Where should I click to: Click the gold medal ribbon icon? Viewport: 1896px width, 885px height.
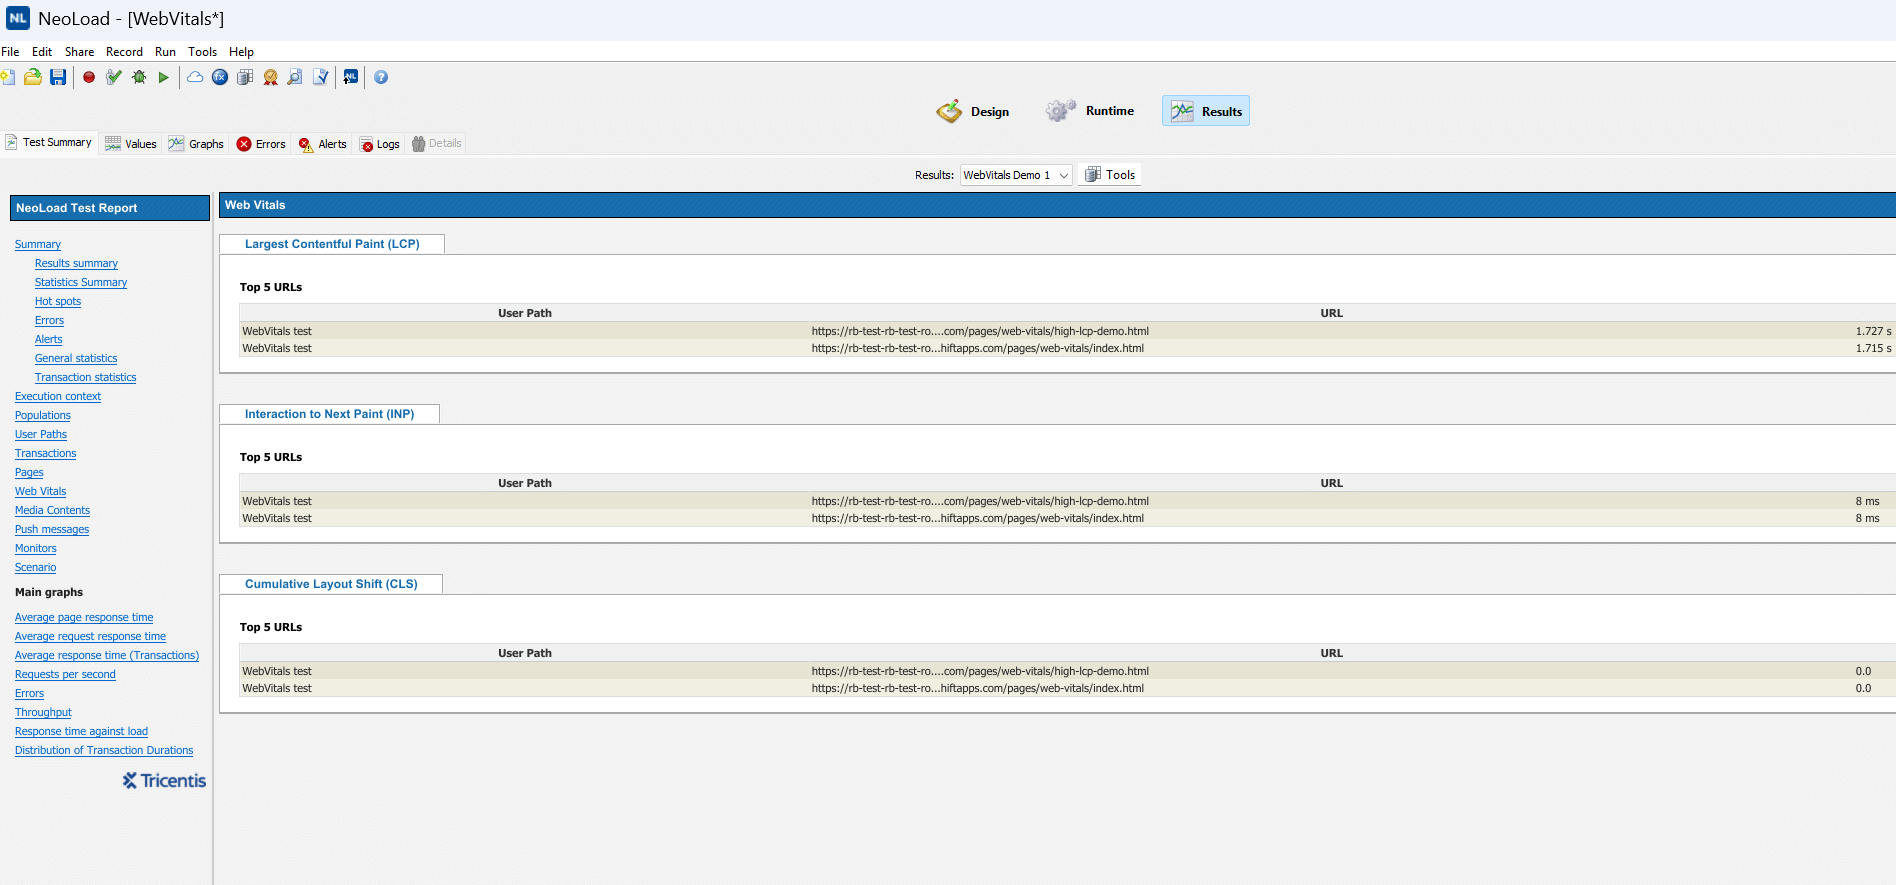coord(270,77)
